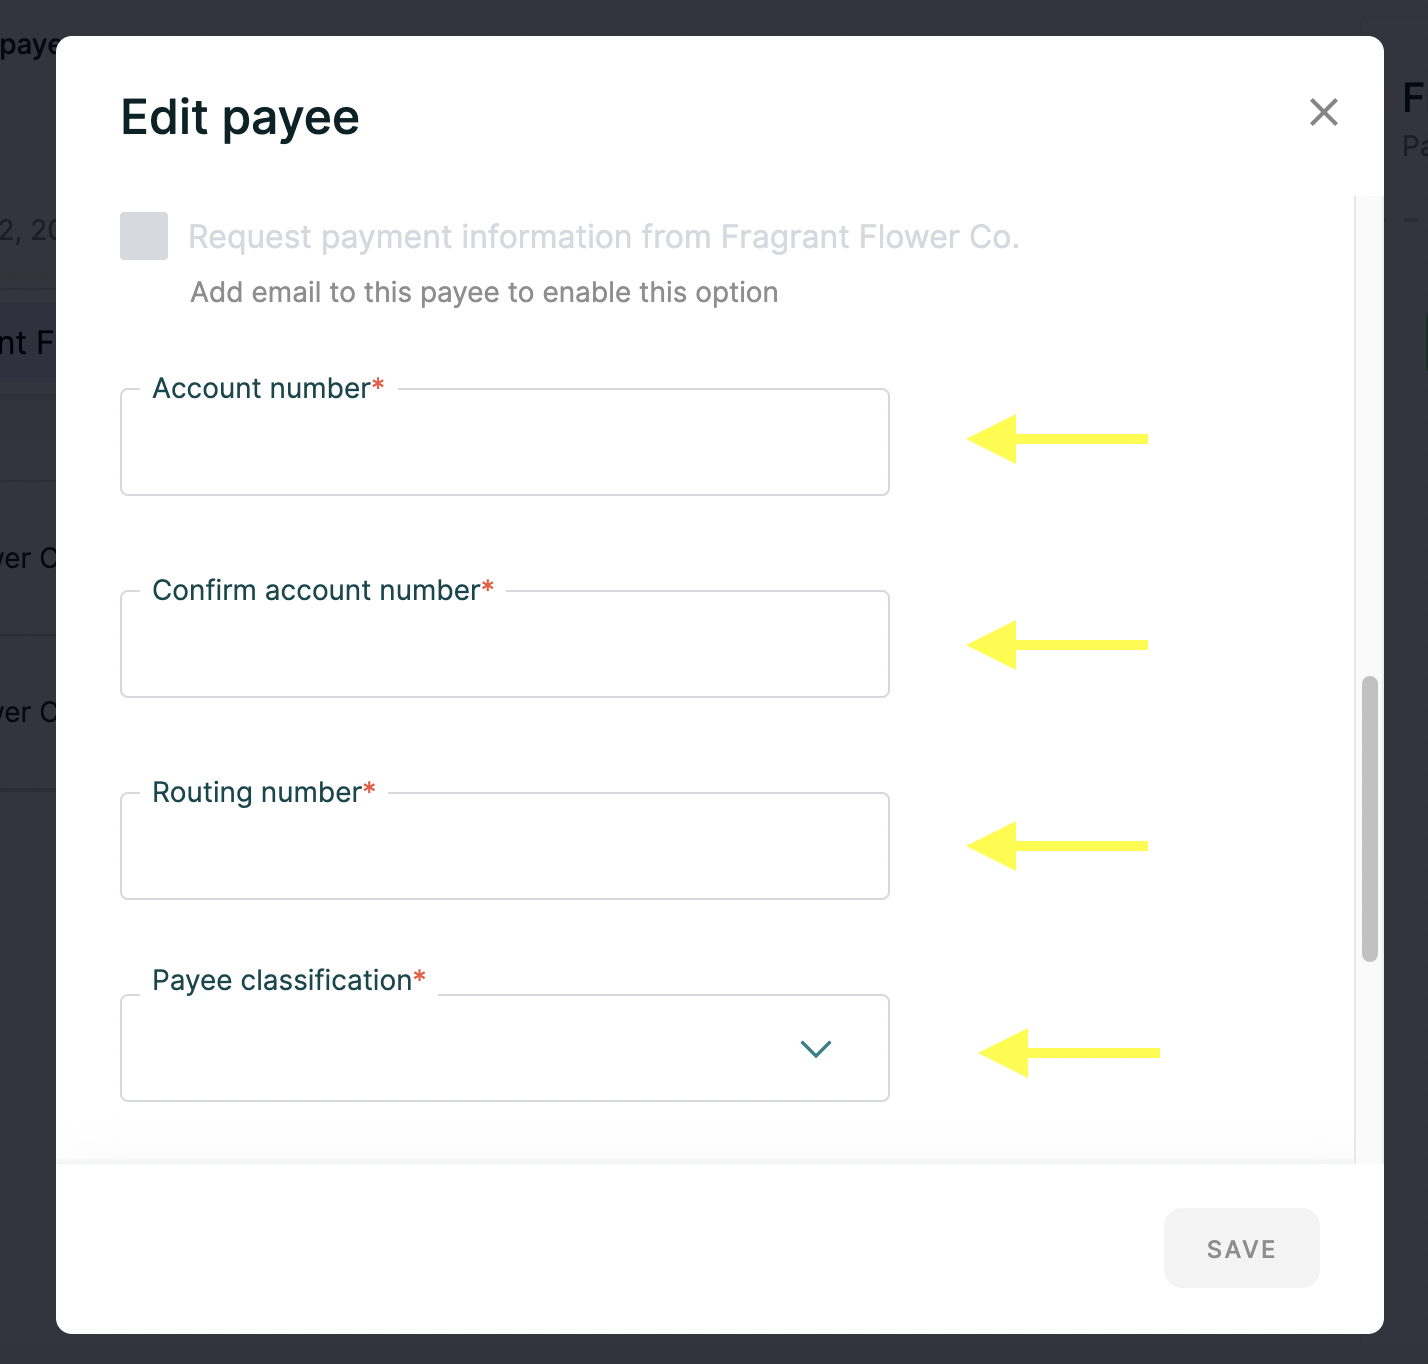The height and width of the screenshot is (1364, 1428).
Task: Focus the Account number input field
Action: [x=505, y=442]
